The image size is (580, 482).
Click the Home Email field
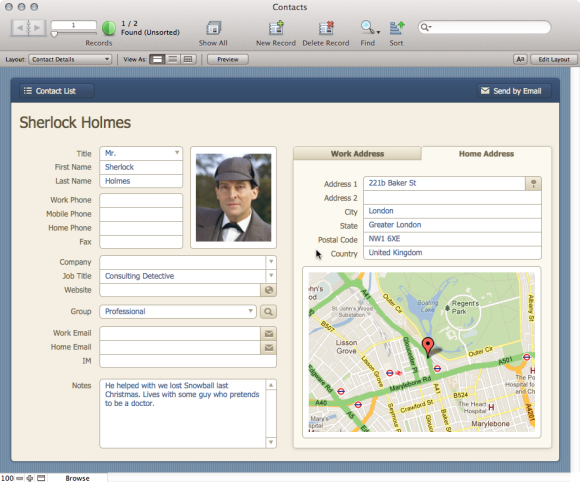tap(180, 348)
